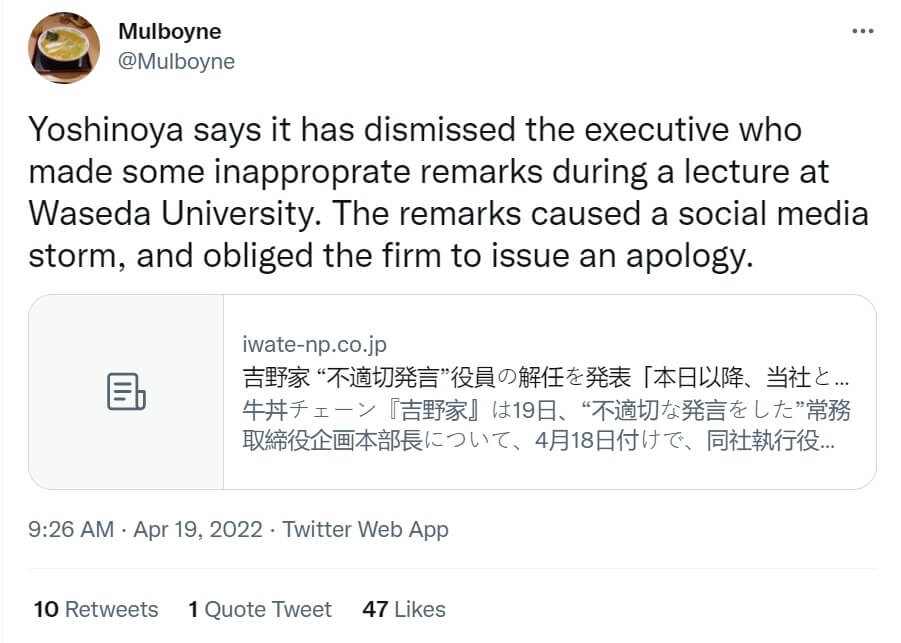This screenshot has width=901, height=643.
Task: View the 10 Retweets list
Action: pos(96,609)
